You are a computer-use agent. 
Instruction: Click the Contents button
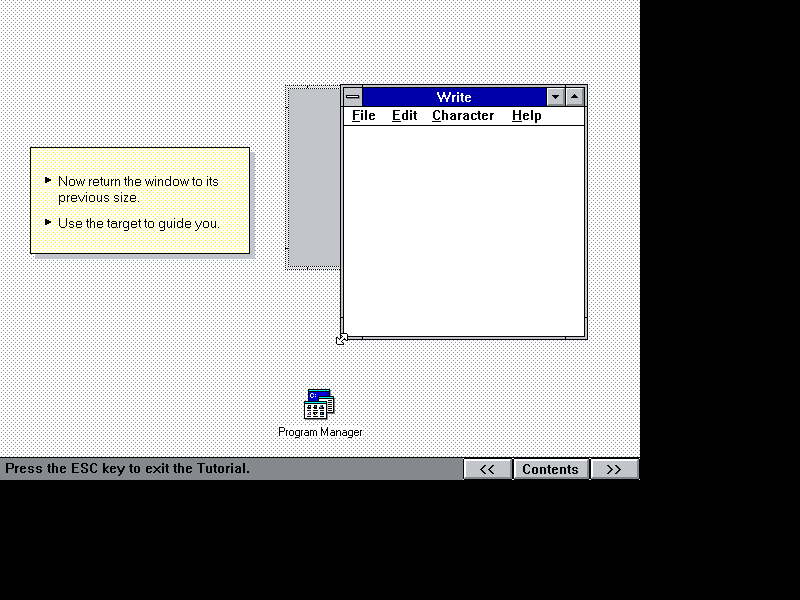(x=551, y=468)
